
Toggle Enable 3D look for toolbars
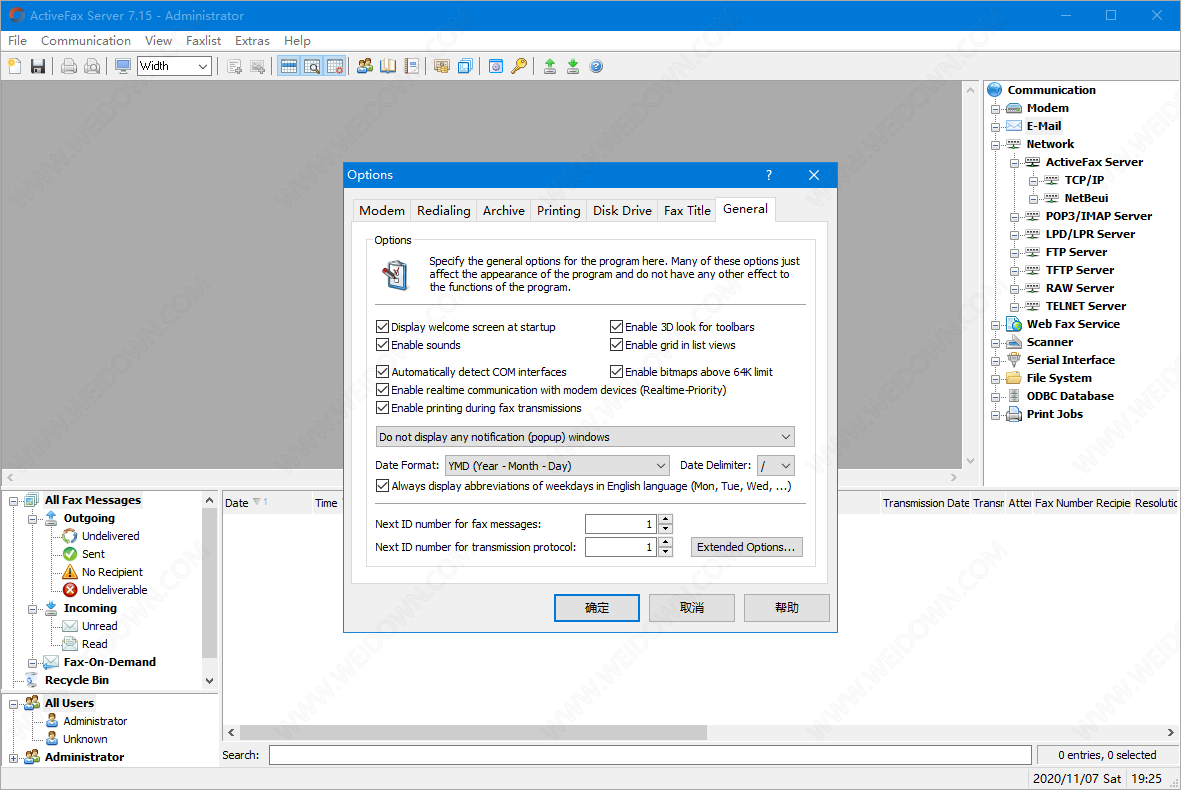pos(616,327)
